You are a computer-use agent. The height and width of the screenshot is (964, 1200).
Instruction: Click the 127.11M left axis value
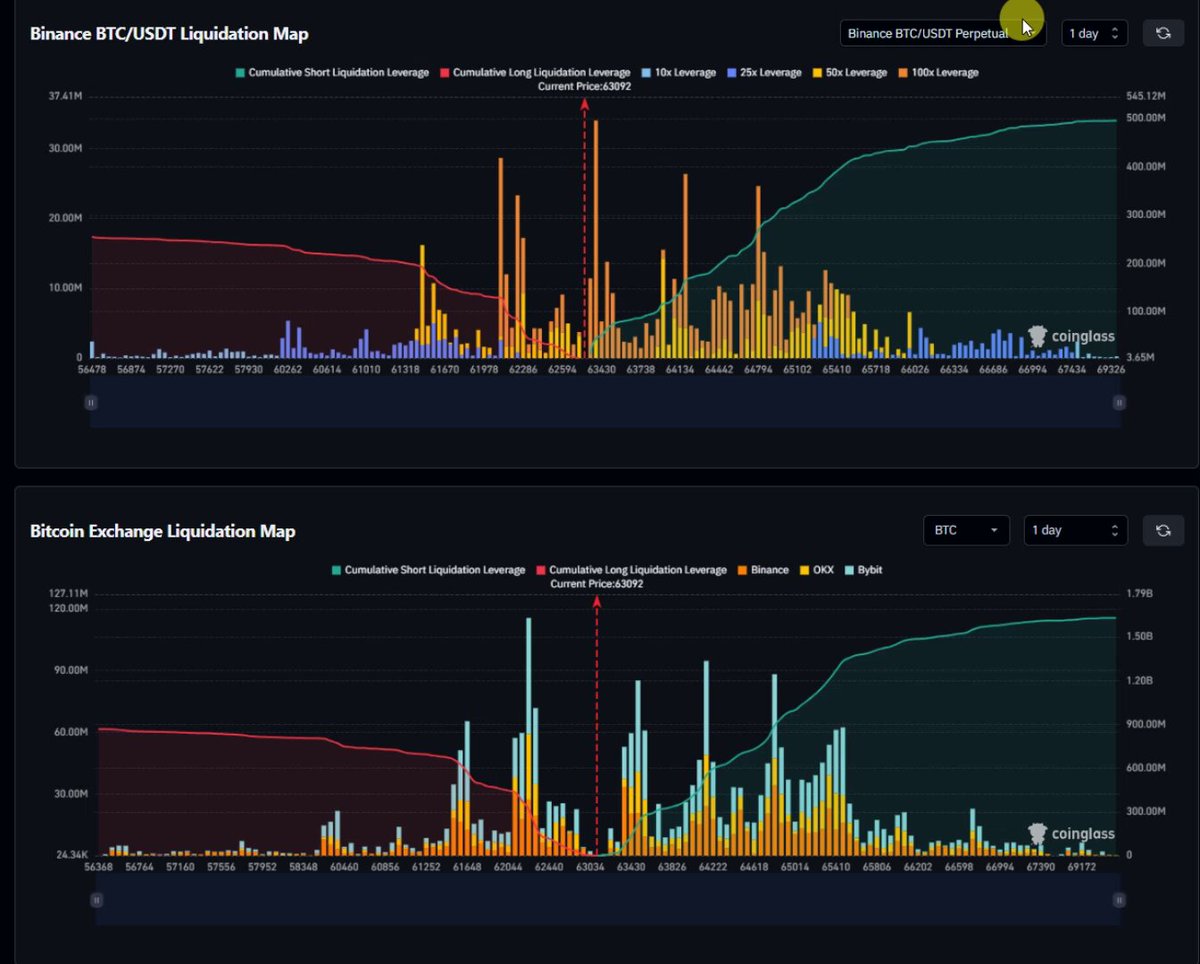click(x=67, y=594)
